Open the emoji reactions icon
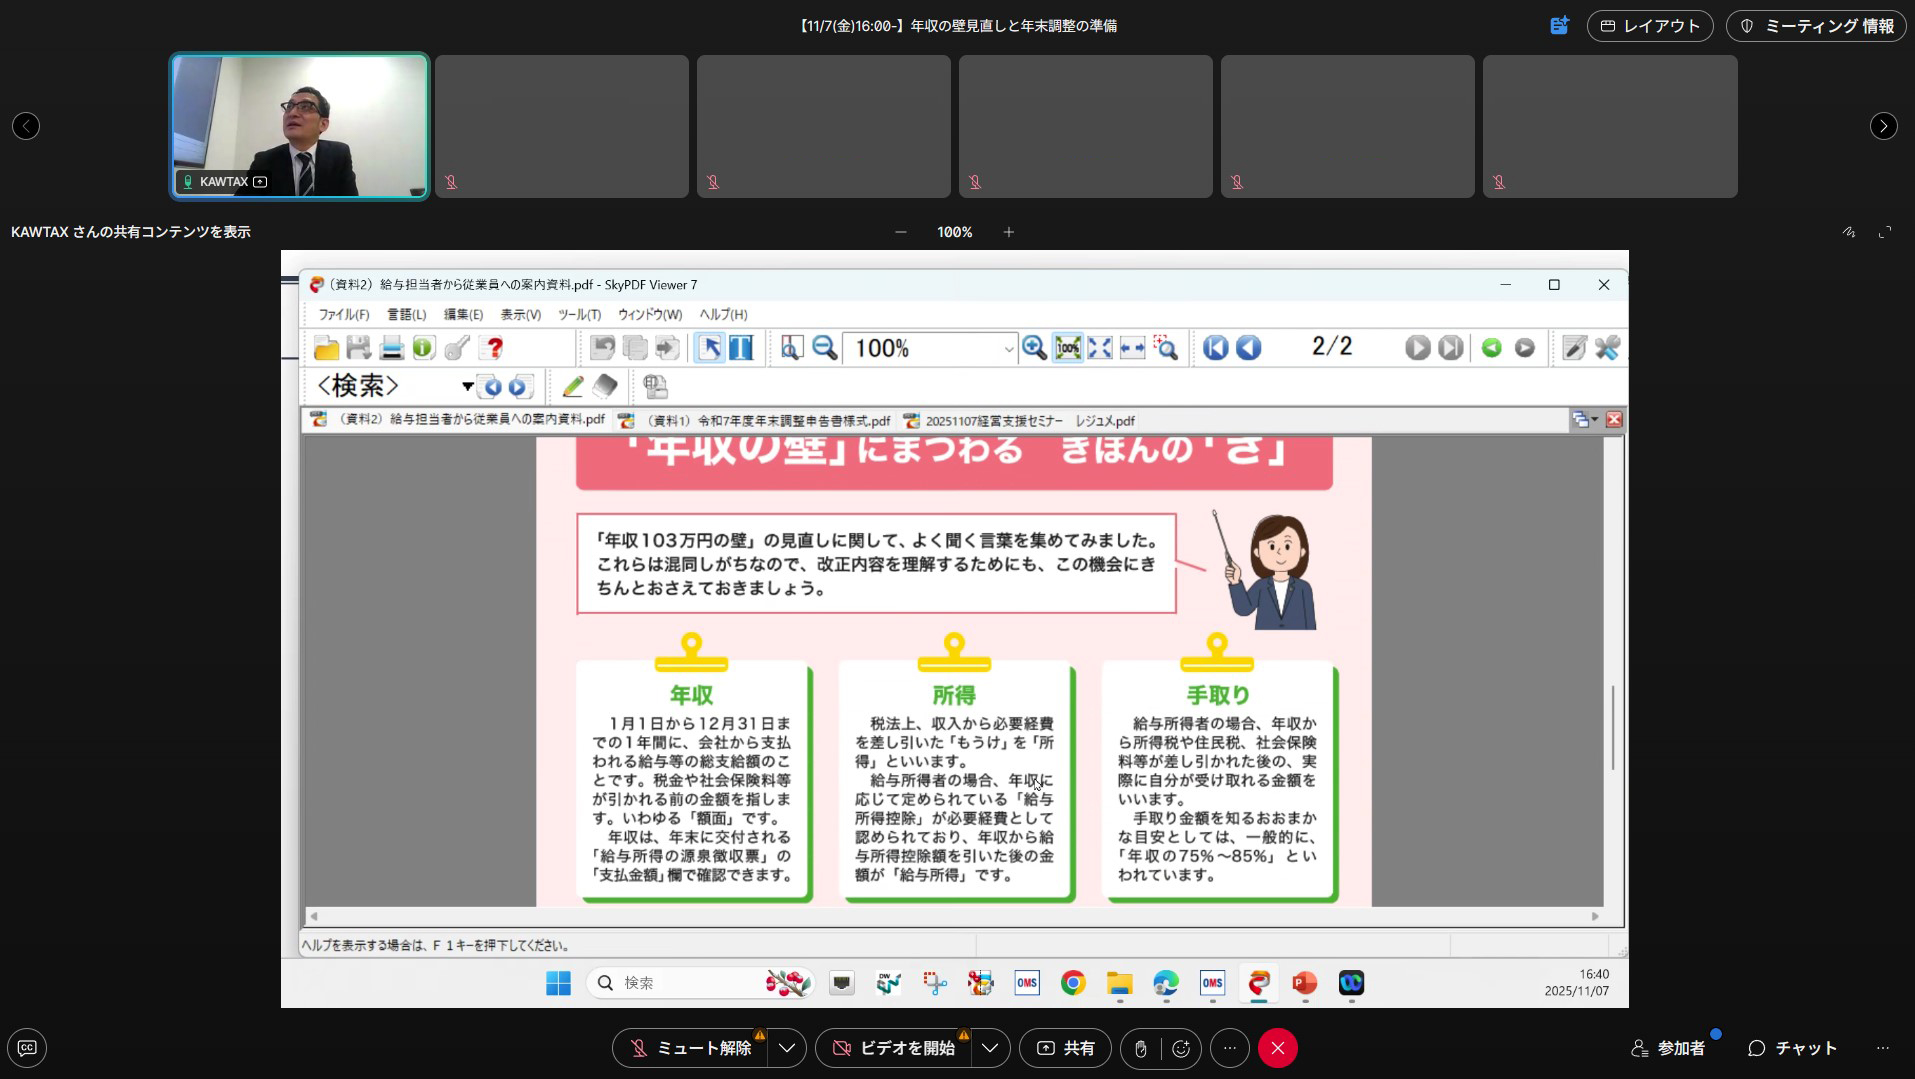1915x1079 pixels. (1181, 1048)
